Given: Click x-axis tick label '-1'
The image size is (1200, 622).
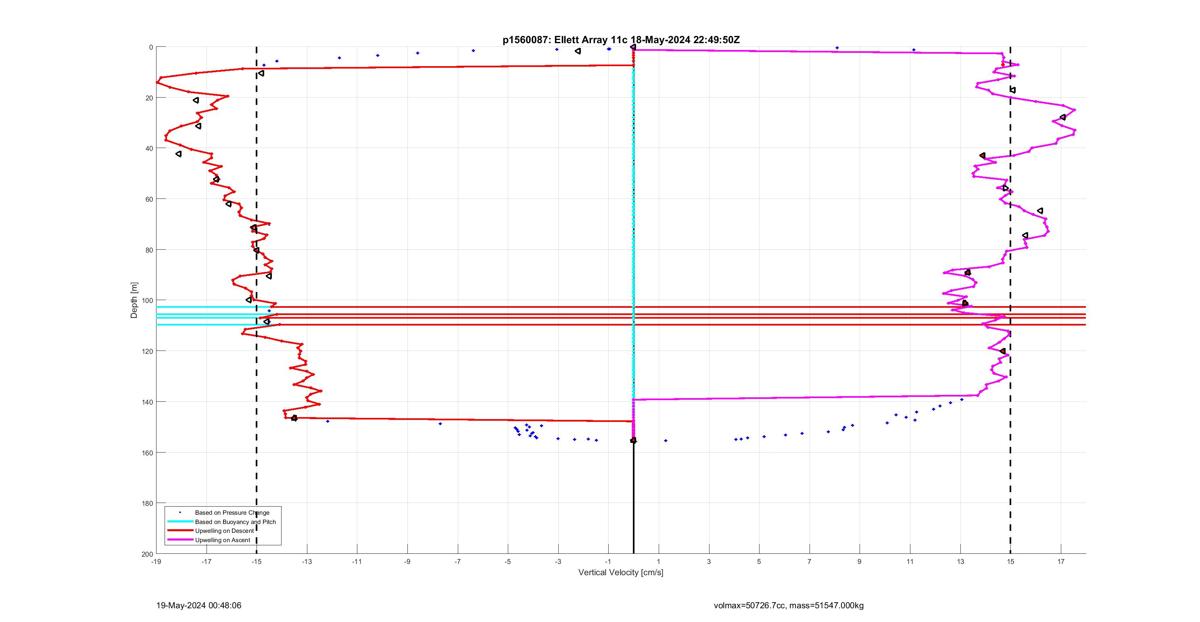Looking at the screenshot, I should click(608, 562).
